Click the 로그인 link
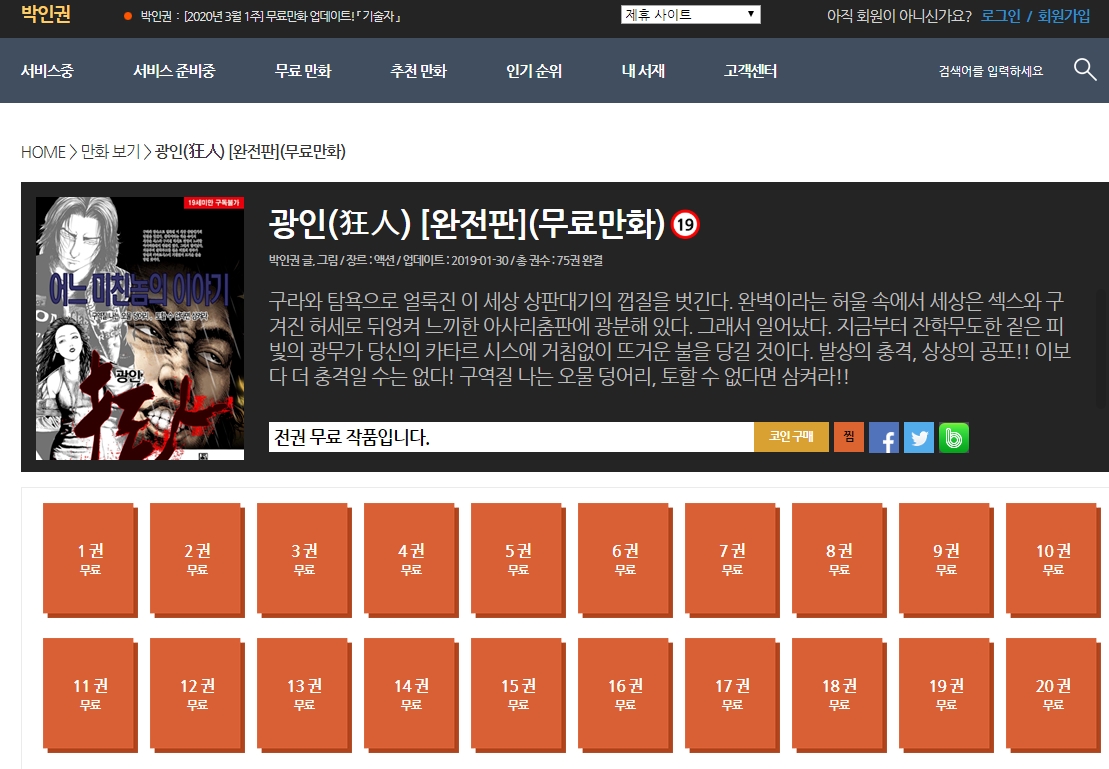 point(1000,16)
